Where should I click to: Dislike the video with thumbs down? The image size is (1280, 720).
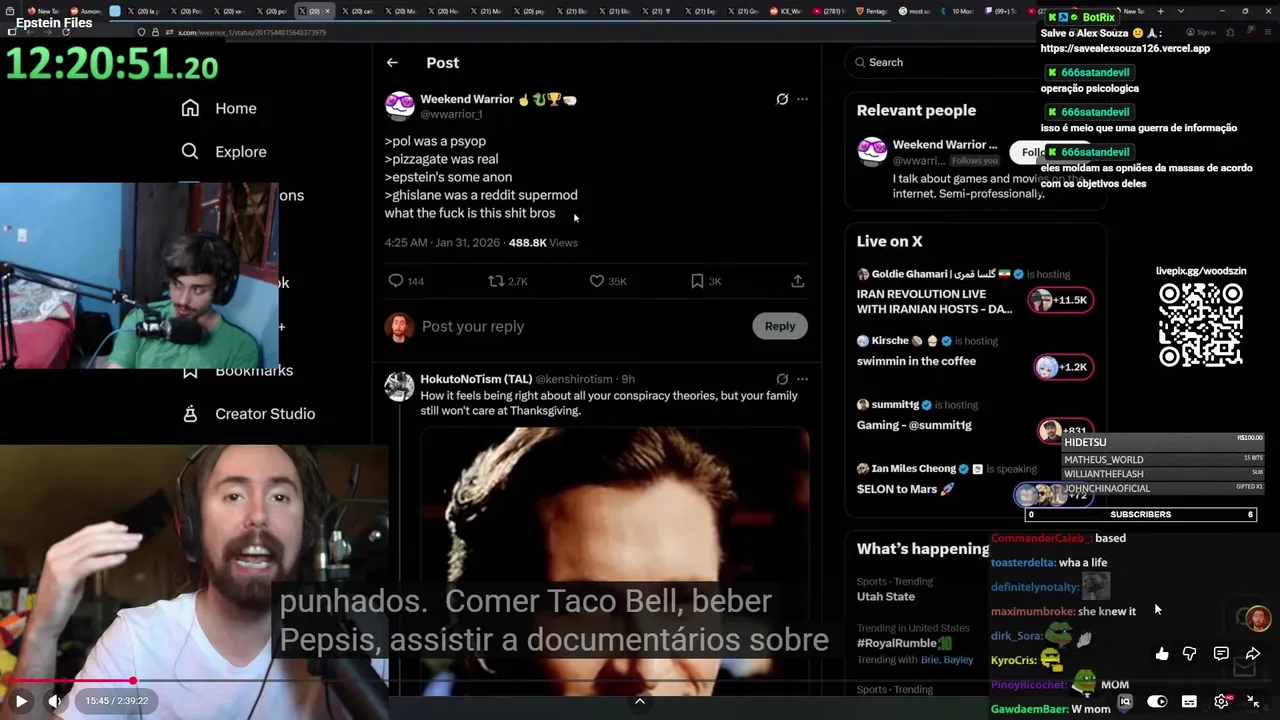click(1190, 654)
